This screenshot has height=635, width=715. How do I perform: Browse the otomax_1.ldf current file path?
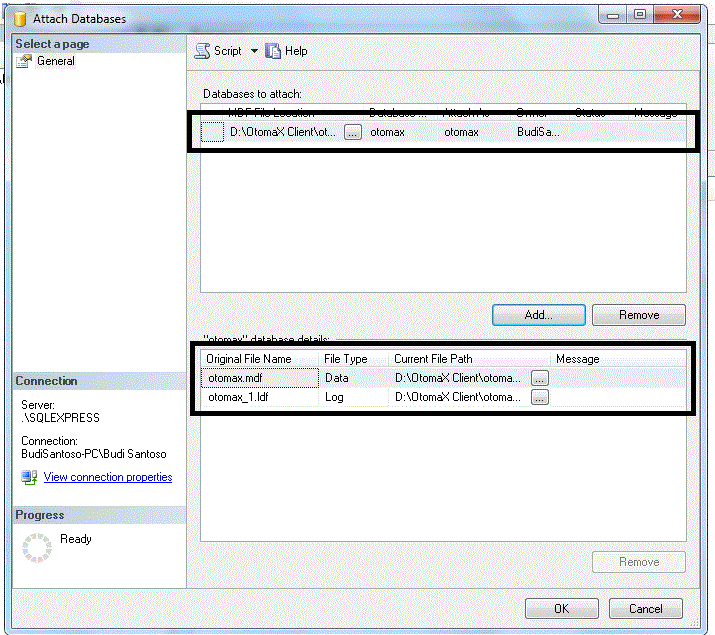click(x=540, y=398)
